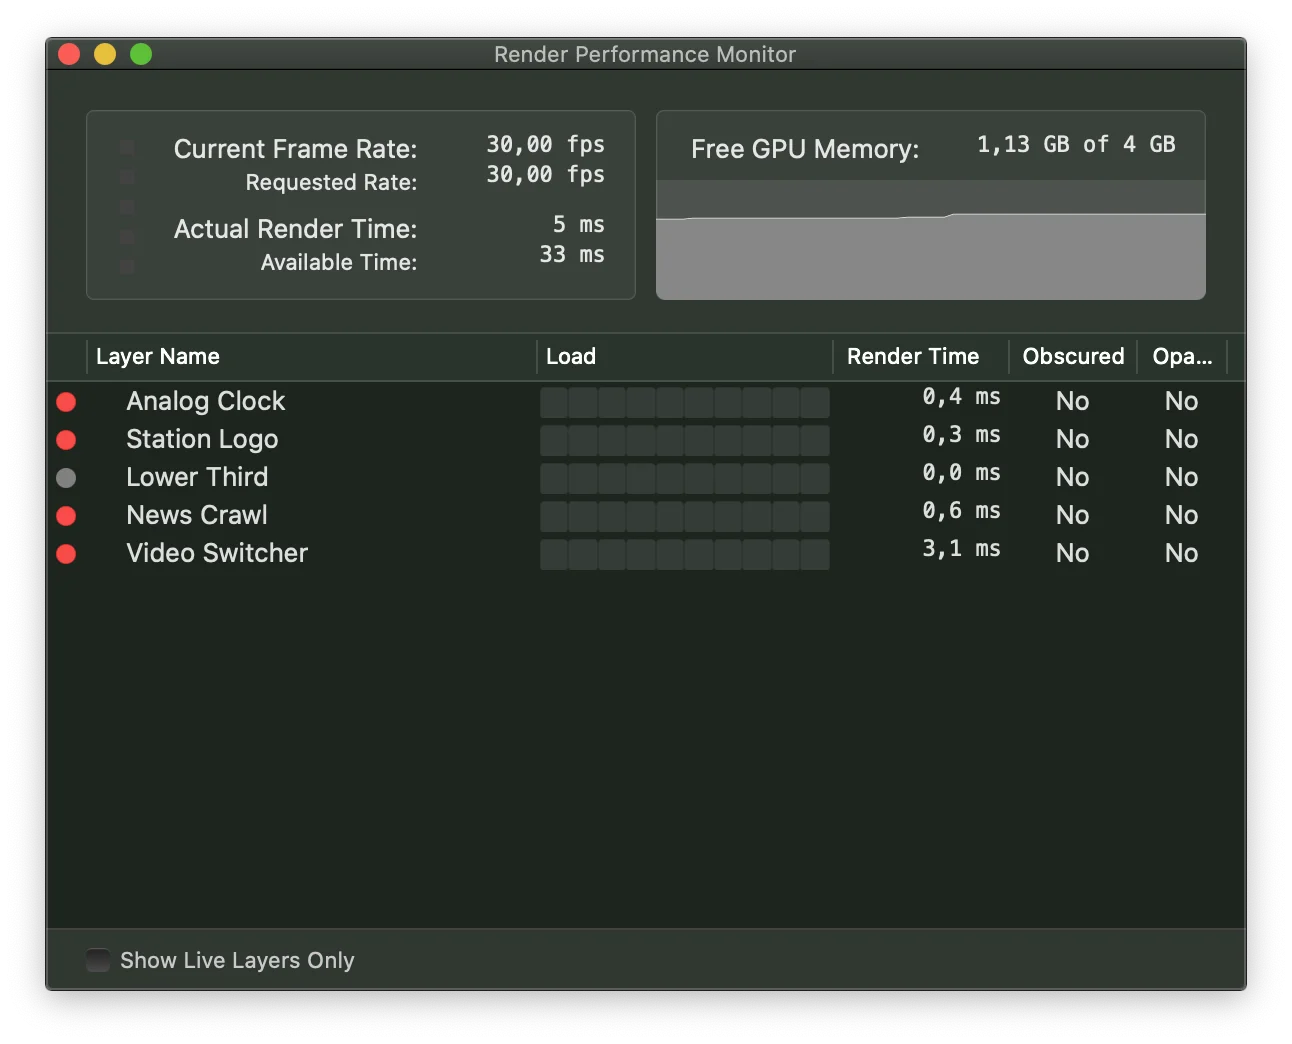Viewport: 1292px width, 1044px height.
Task: Select the Video Switcher layer name
Action: [x=217, y=554]
